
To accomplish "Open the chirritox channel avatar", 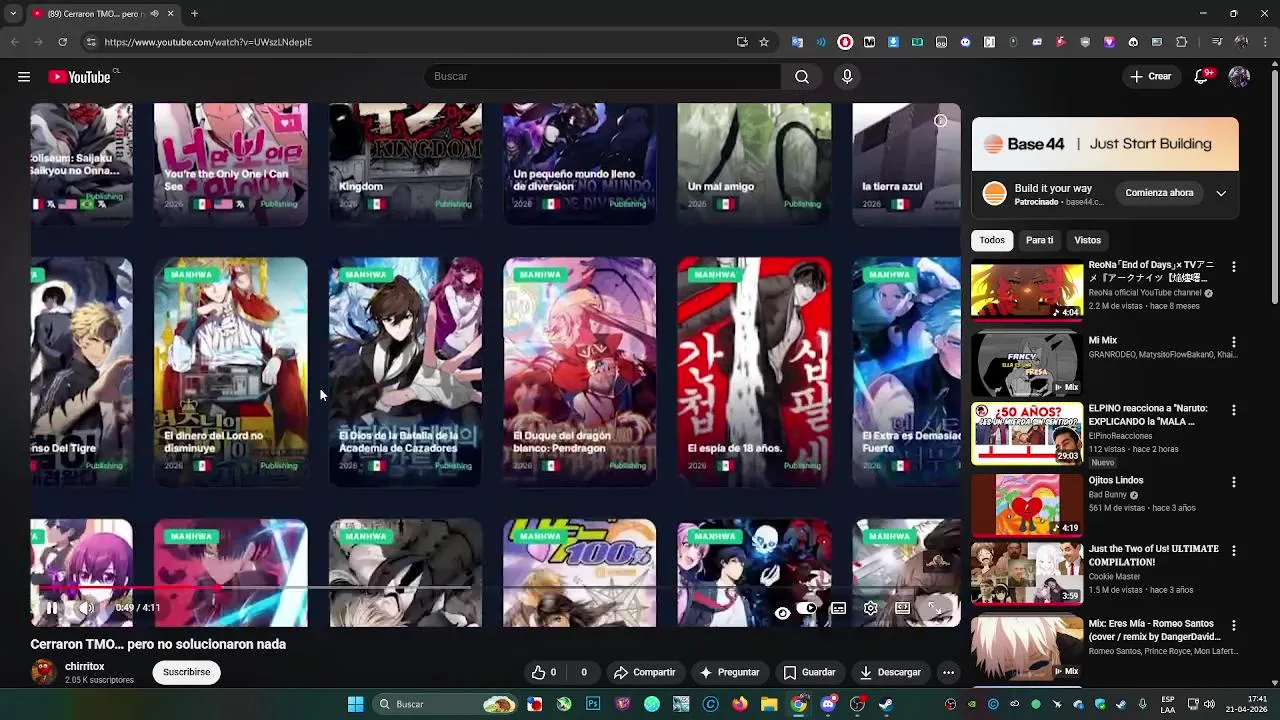I will pos(44,672).
